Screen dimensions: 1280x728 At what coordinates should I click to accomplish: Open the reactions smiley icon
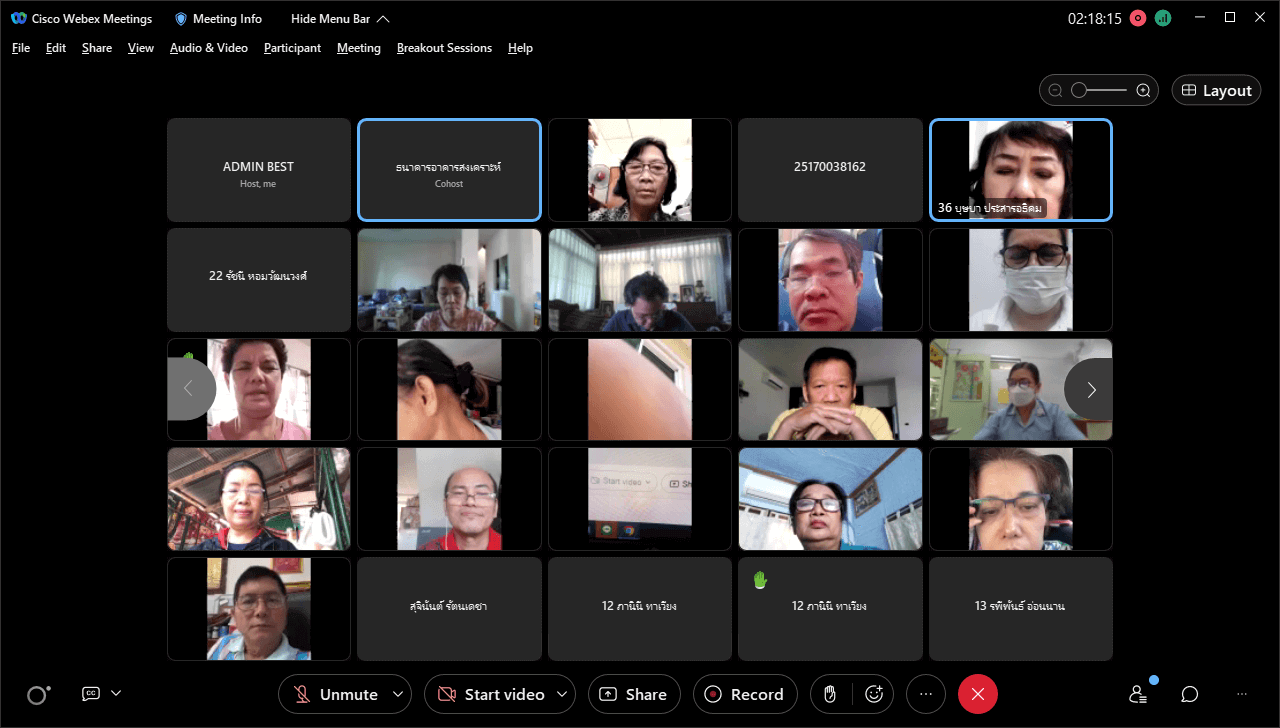874,694
